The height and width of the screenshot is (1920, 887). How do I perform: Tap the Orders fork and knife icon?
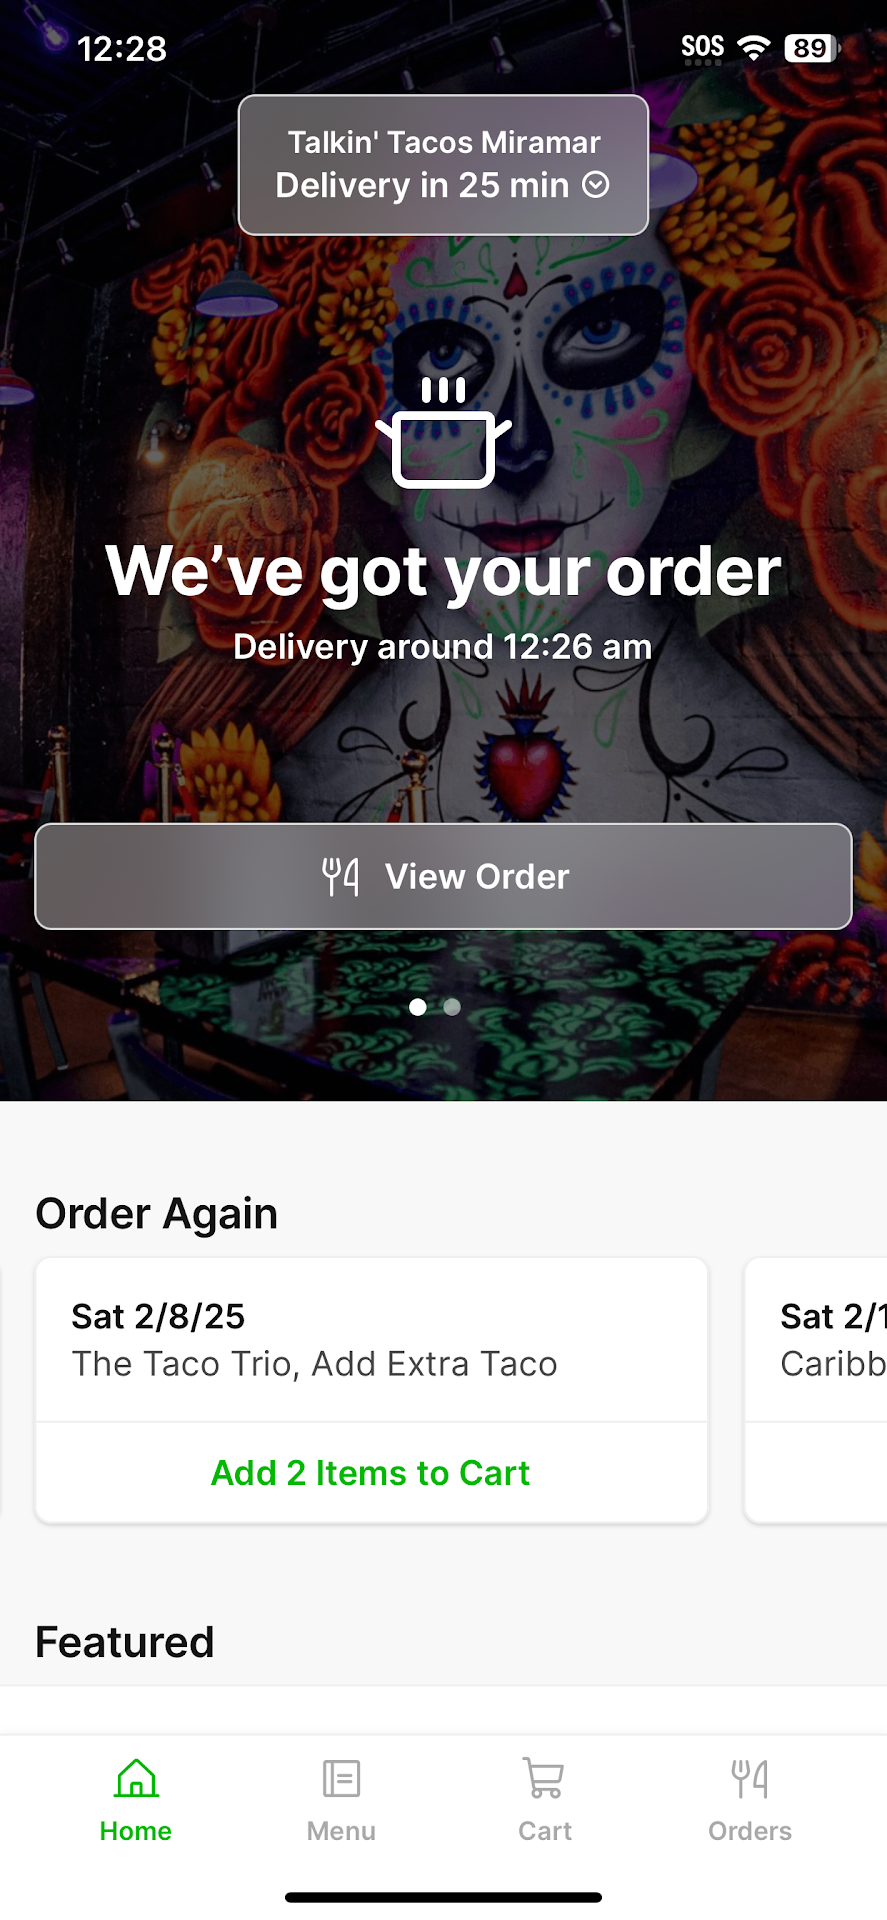point(750,1778)
